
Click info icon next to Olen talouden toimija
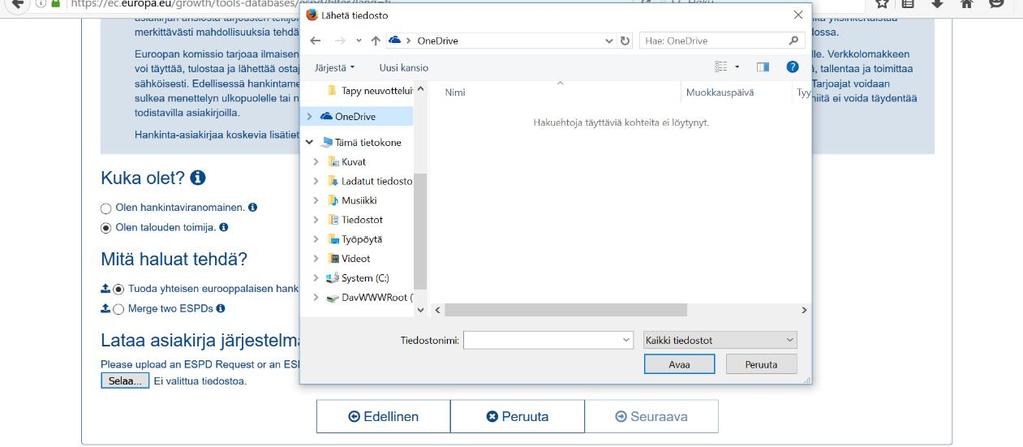coord(223,227)
